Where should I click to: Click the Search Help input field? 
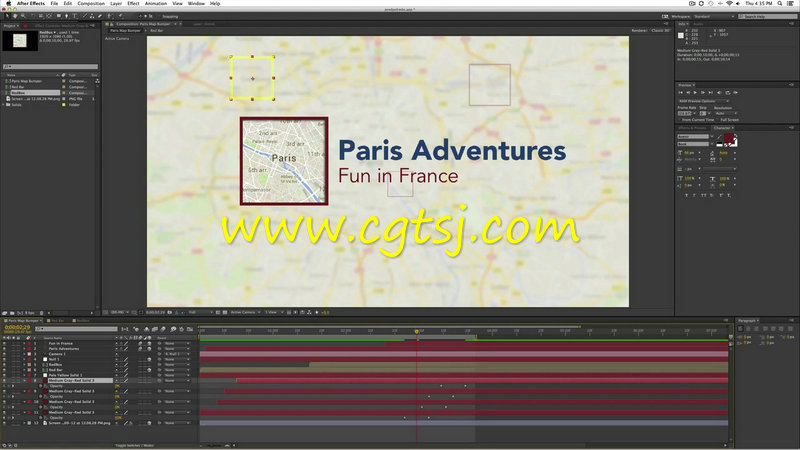[x=770, y=16]
